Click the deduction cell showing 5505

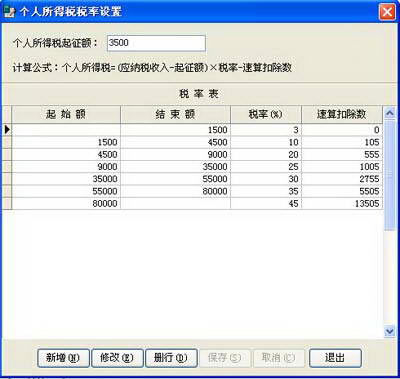pos(342,191)
